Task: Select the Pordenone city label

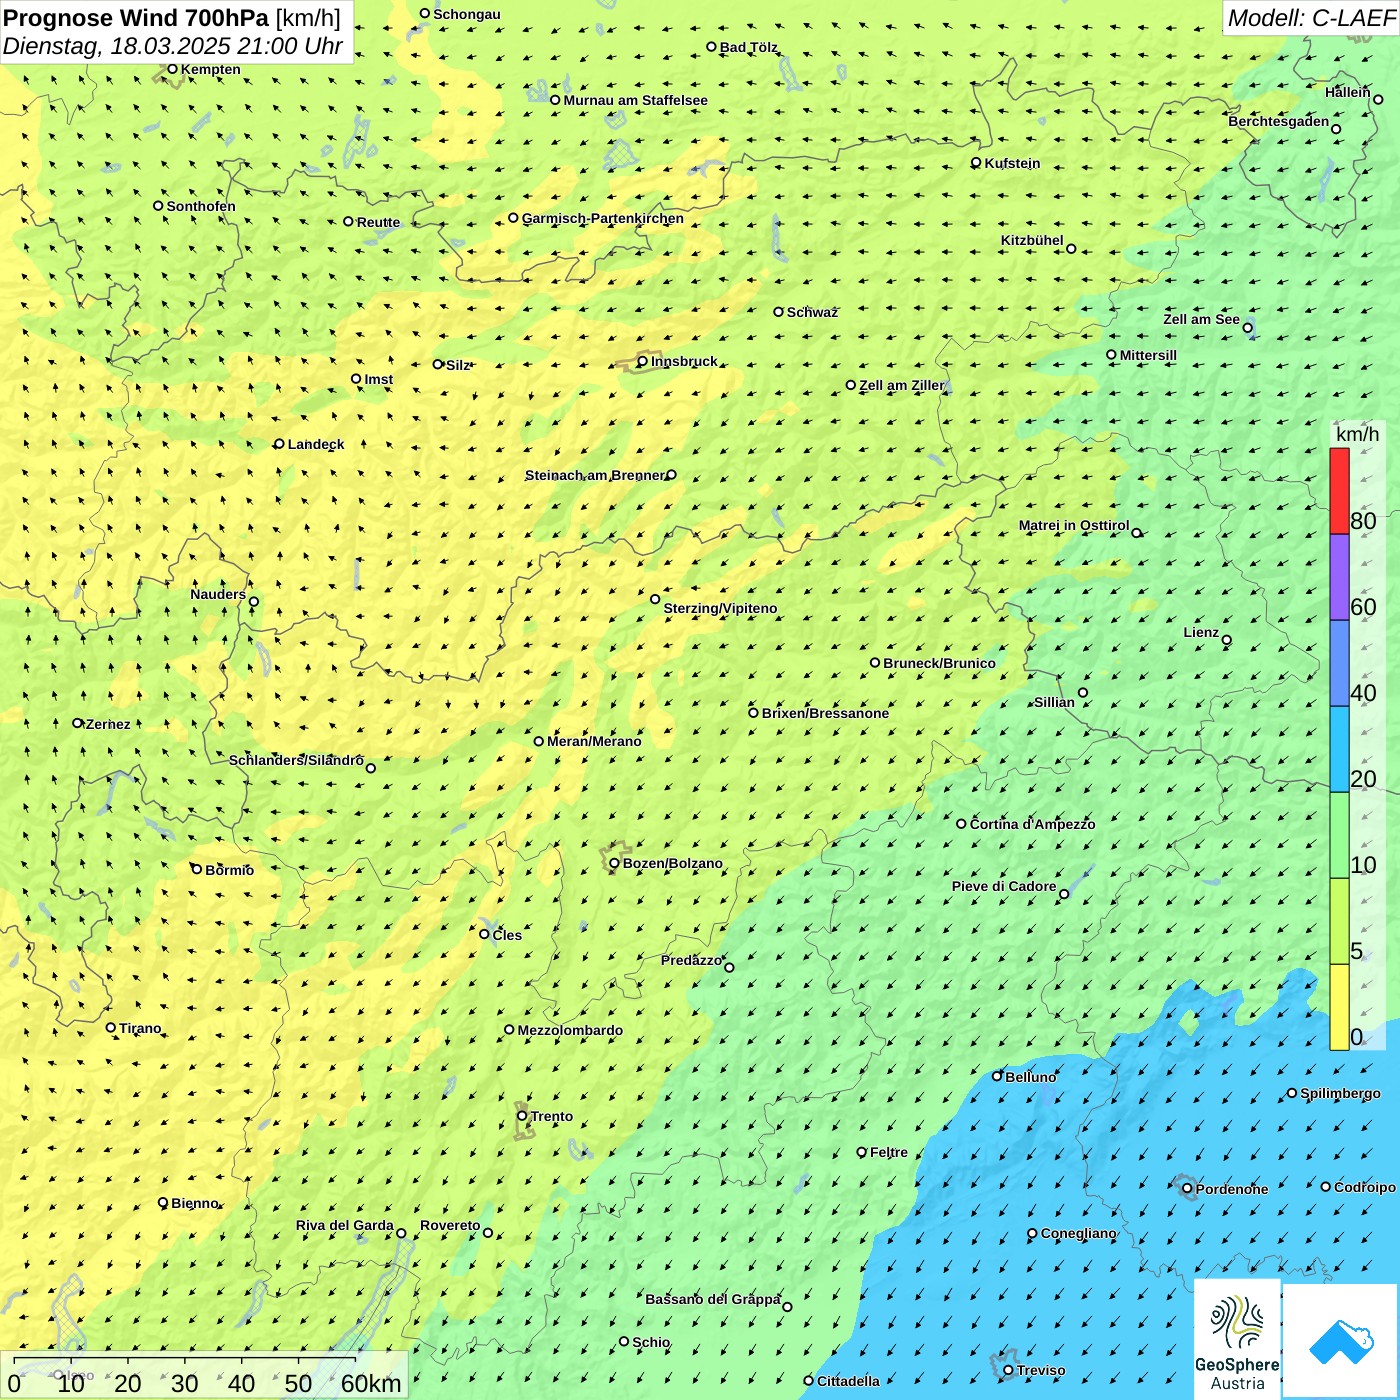Action: 1232,1189
